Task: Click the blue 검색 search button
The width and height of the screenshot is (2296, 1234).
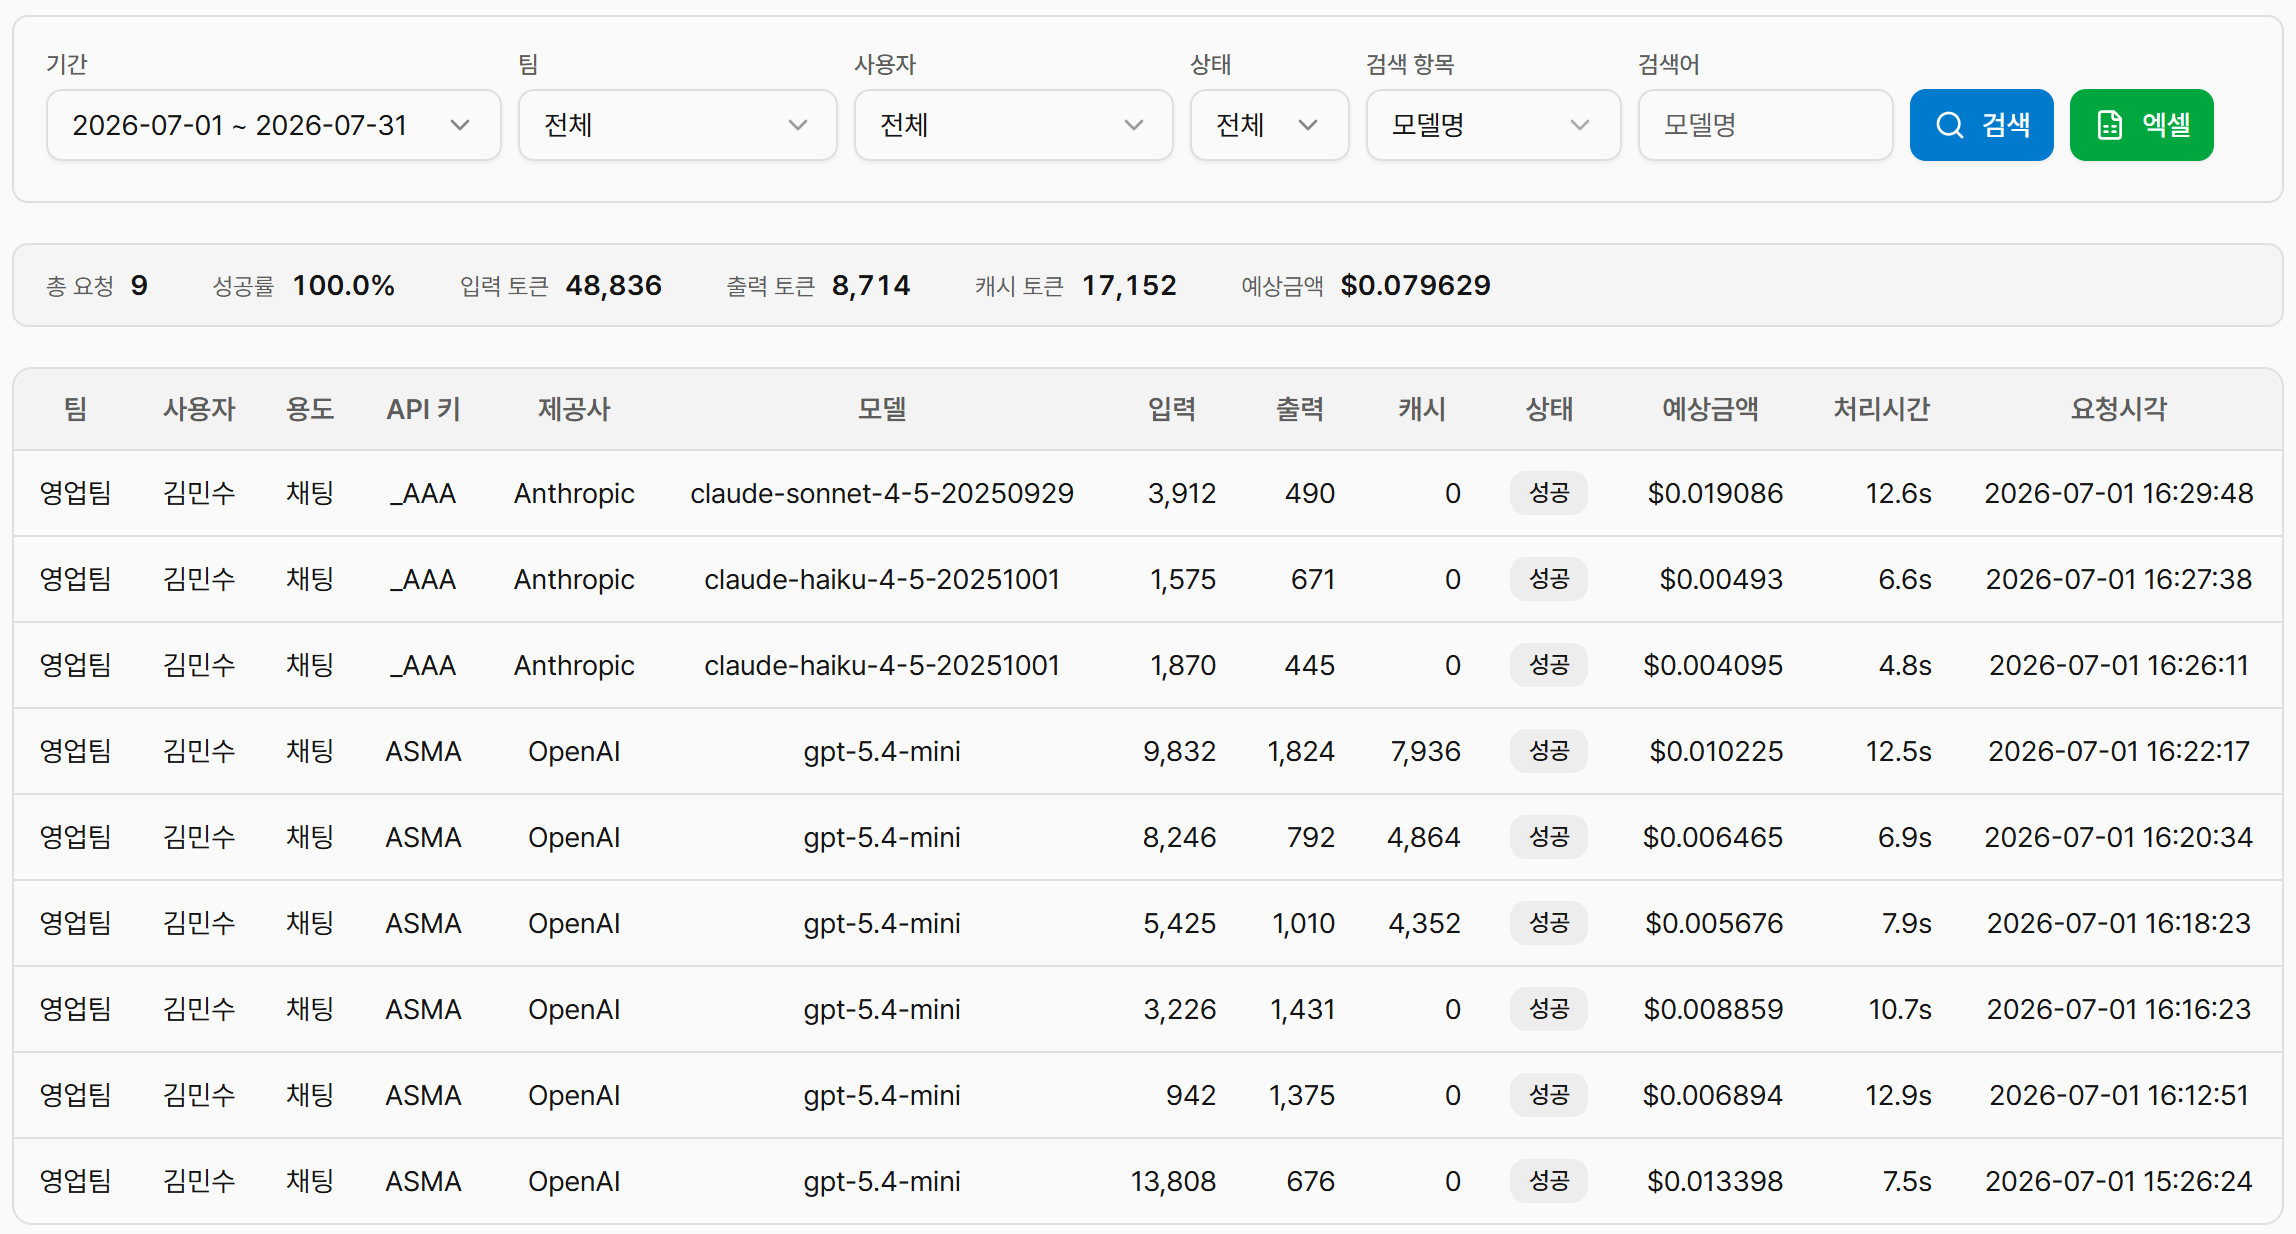Action: coord(1981,125)
